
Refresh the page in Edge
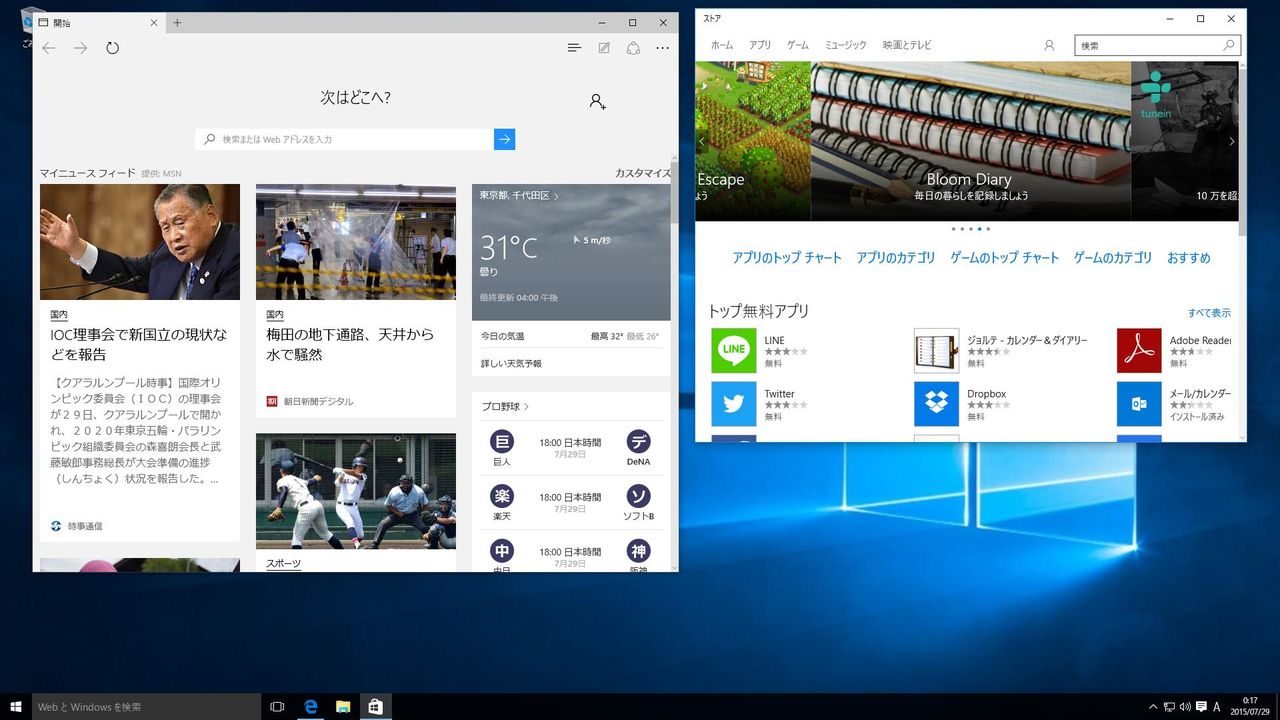[x=113, y=48]
